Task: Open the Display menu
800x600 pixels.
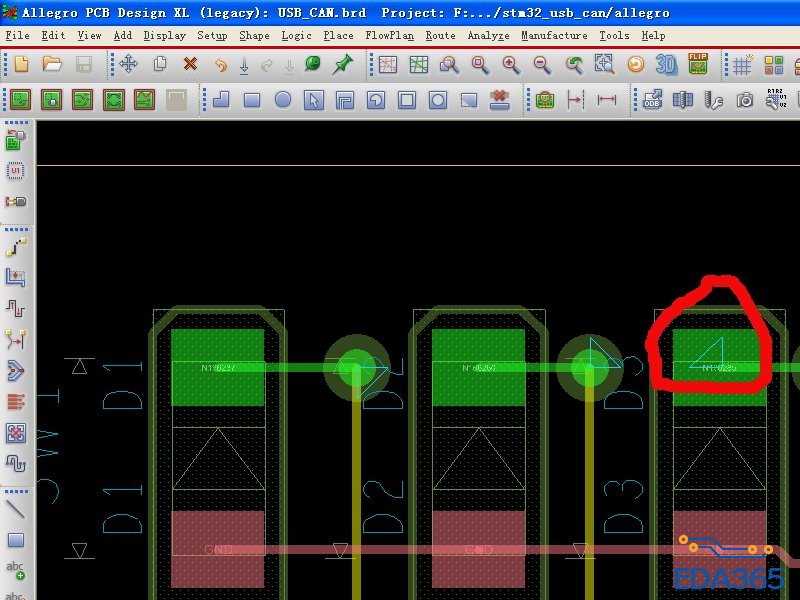Action: (x=164, y=35)
